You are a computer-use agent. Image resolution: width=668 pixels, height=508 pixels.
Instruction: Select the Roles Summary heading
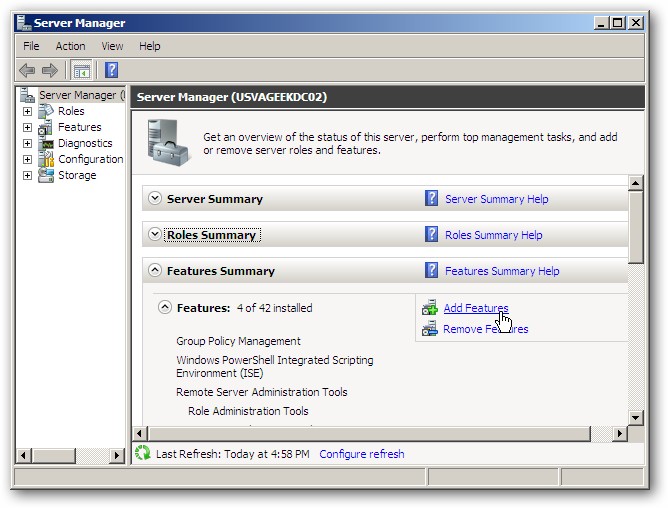[212, 235]
